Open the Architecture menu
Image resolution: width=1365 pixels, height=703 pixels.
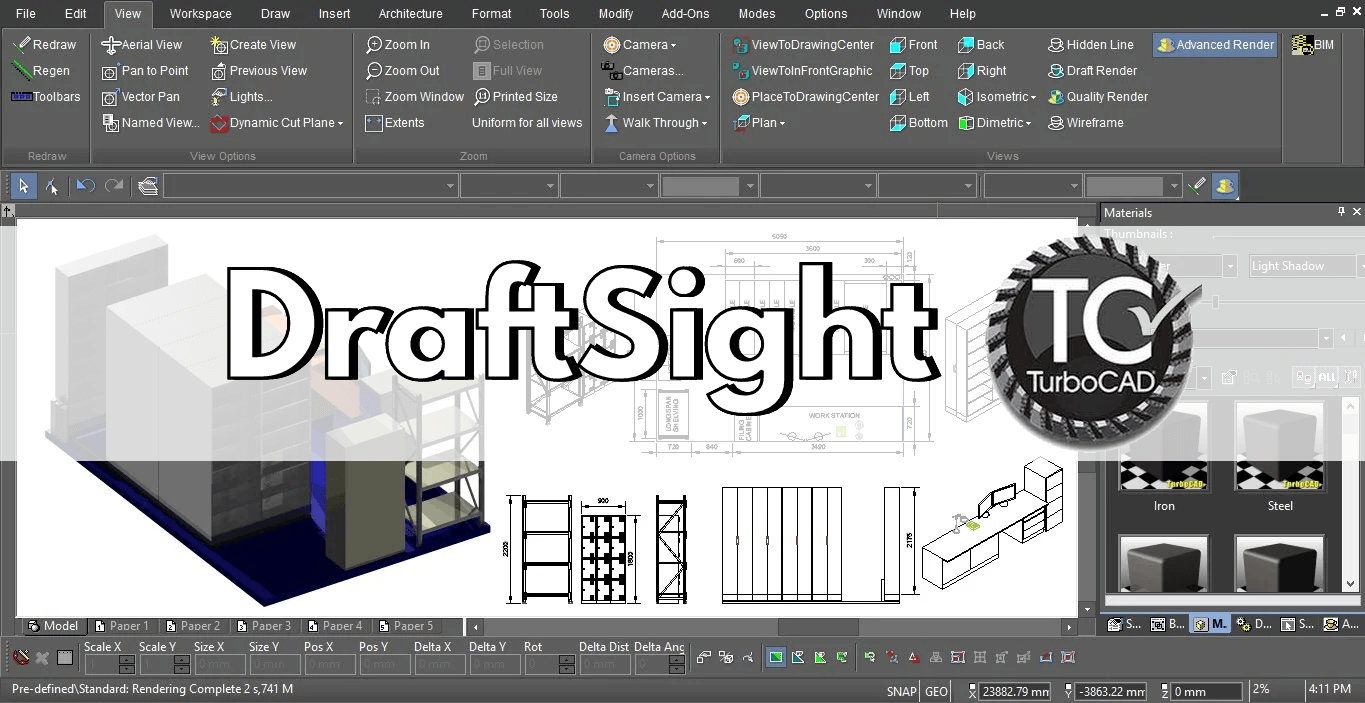410,14
